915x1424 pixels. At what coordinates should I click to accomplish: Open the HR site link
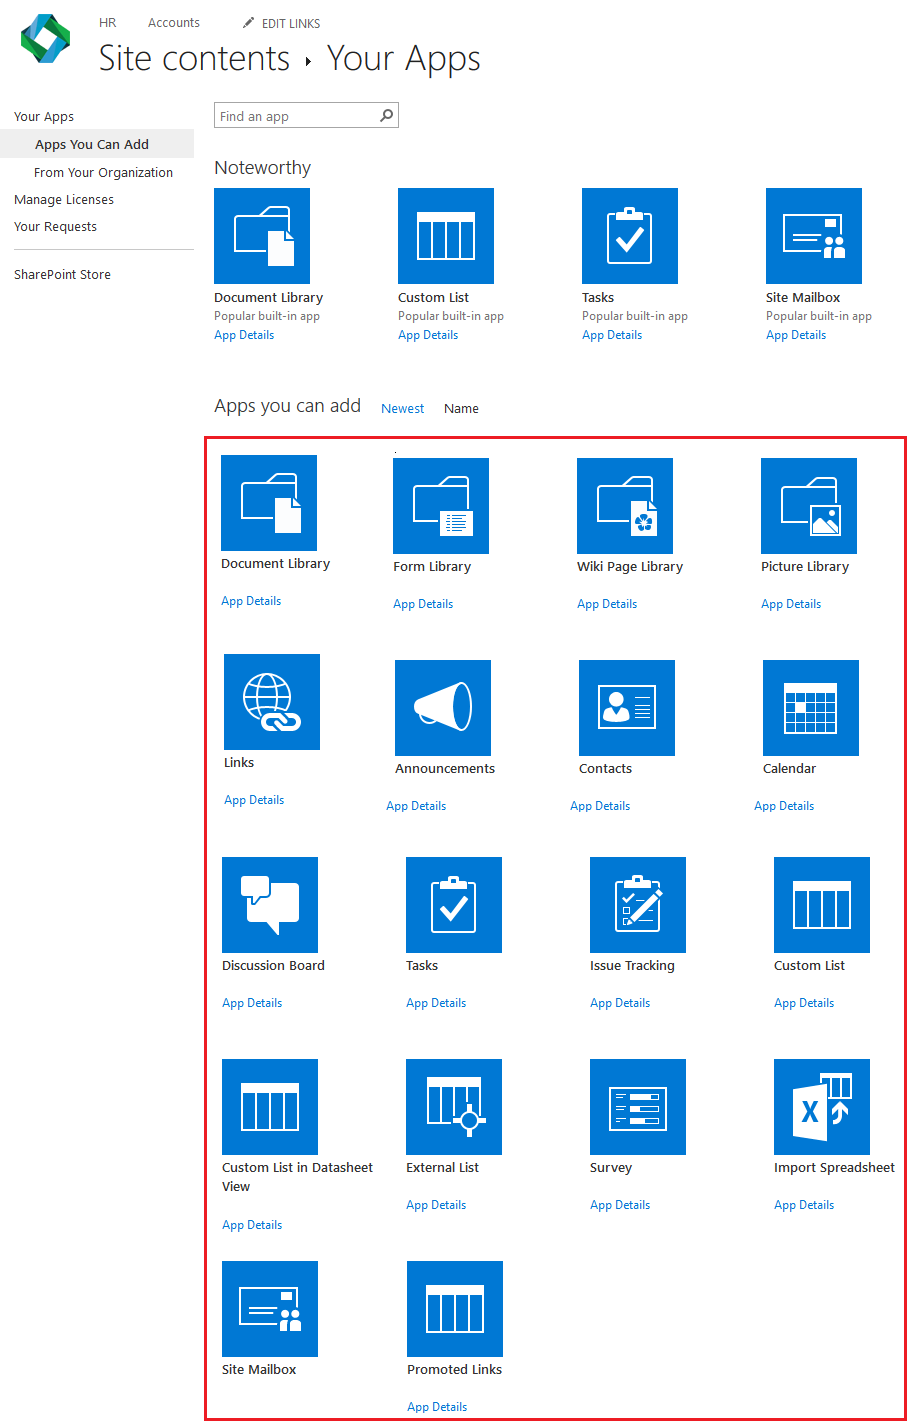point(107,22)
